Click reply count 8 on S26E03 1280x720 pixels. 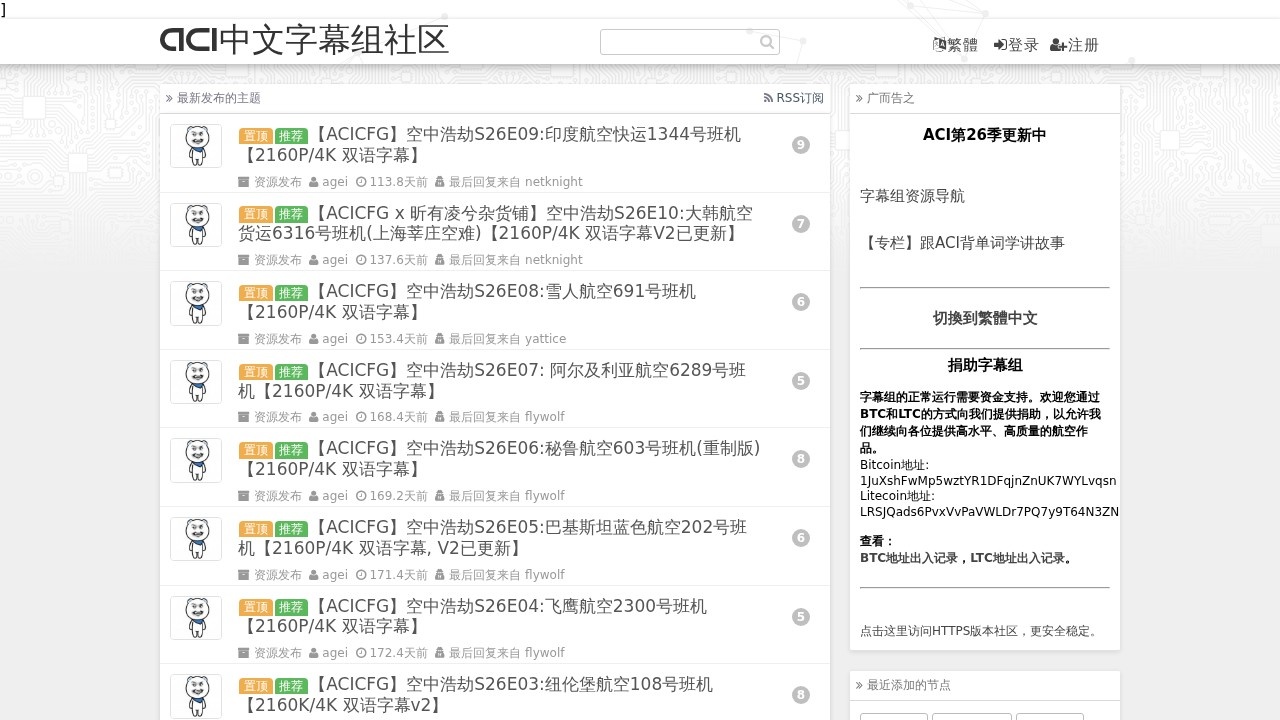pos(801,695)
